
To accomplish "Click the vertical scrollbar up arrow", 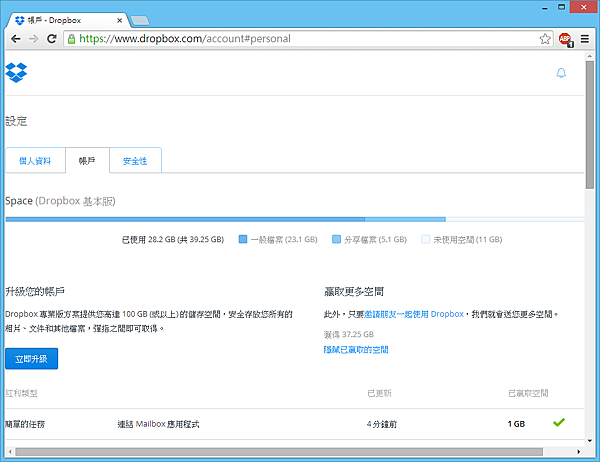I will (589, 56).
